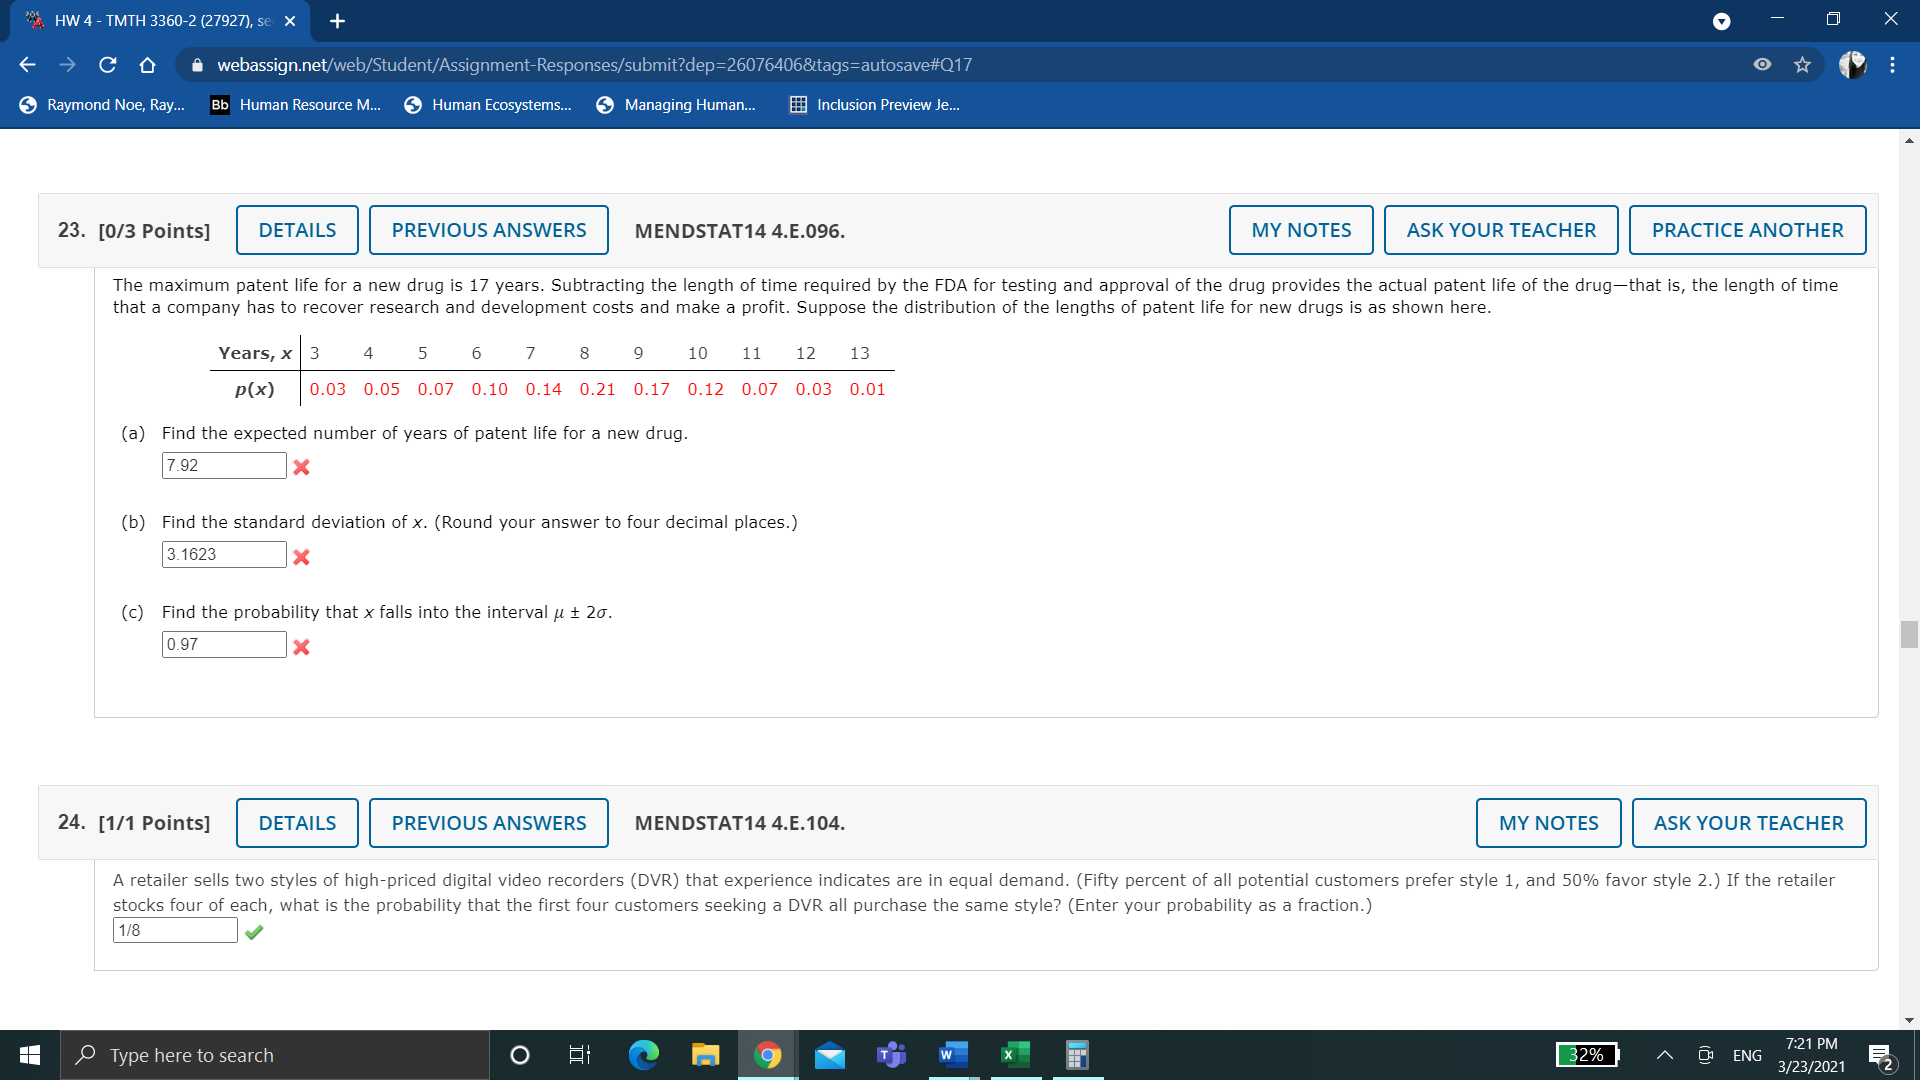This screenshot has width=1920, height=1080.
Task: Open the profile avatar menu in Chrome
Action: point(1853,64)
